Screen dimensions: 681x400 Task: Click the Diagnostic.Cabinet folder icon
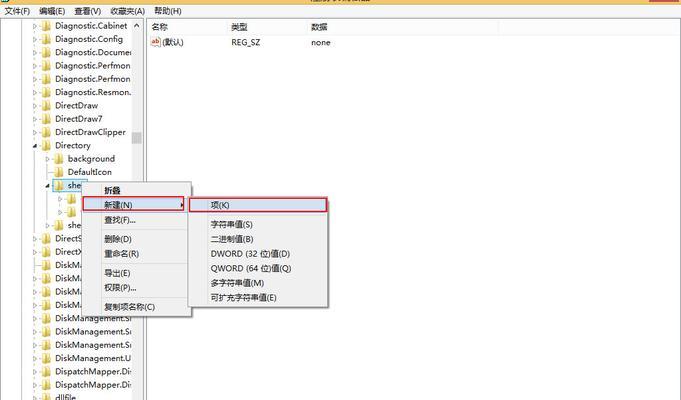click(x=46, y=26)
